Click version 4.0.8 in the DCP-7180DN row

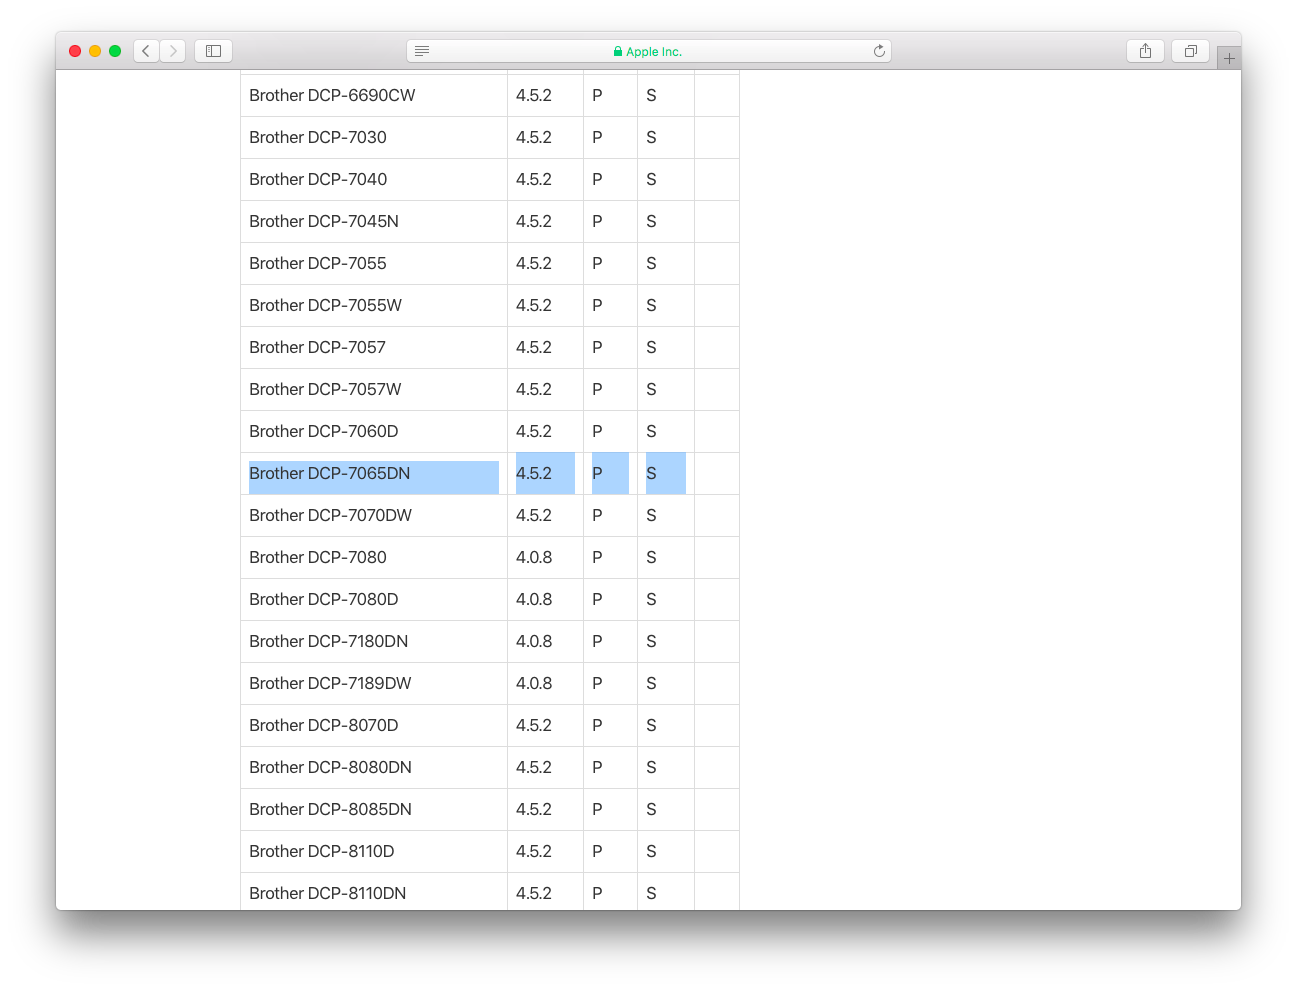click(534, 642)
